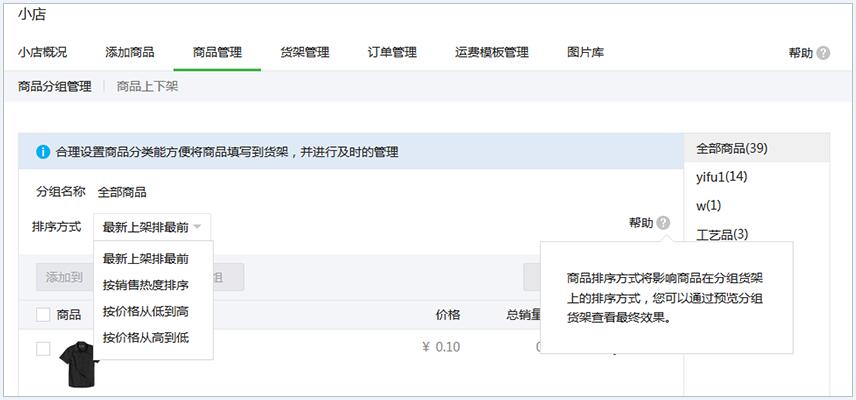Viewport: 856px width, 400px height.
Task: Go to the 货架管理 tab
Action: (304, 52)
